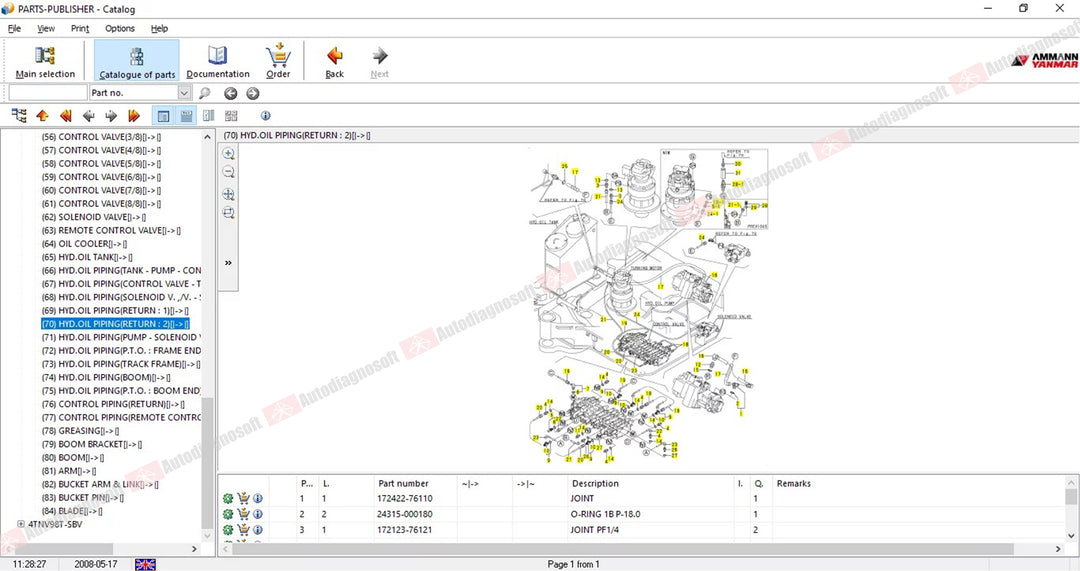Expand the diagram tool strip chevron
Screen dimensions: 1080x571
coord(229,262)
